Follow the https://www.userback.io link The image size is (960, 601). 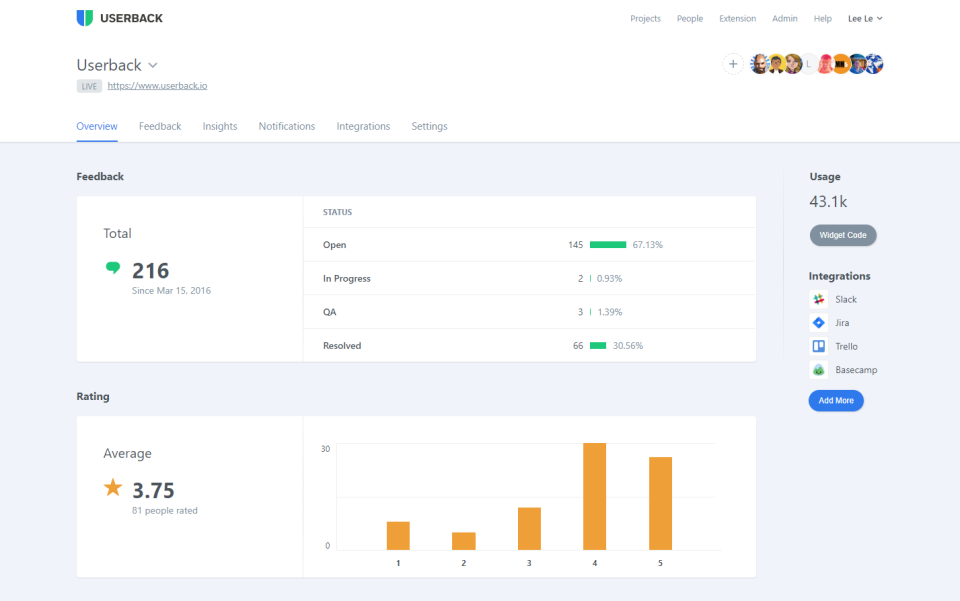(x=157, y=86)
